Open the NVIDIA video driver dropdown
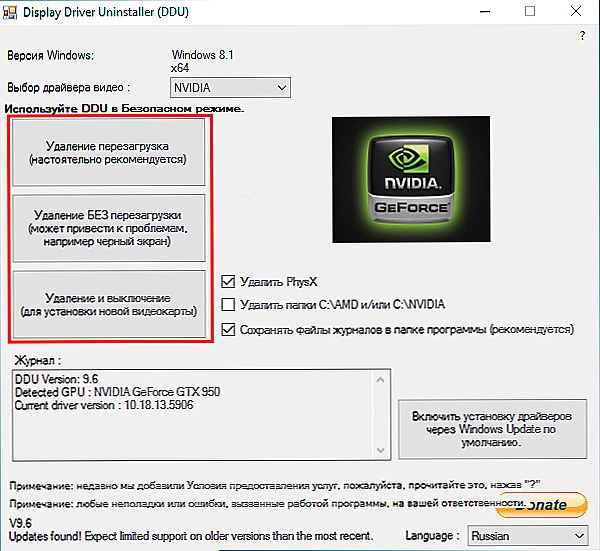 click(x=230, y=88)
